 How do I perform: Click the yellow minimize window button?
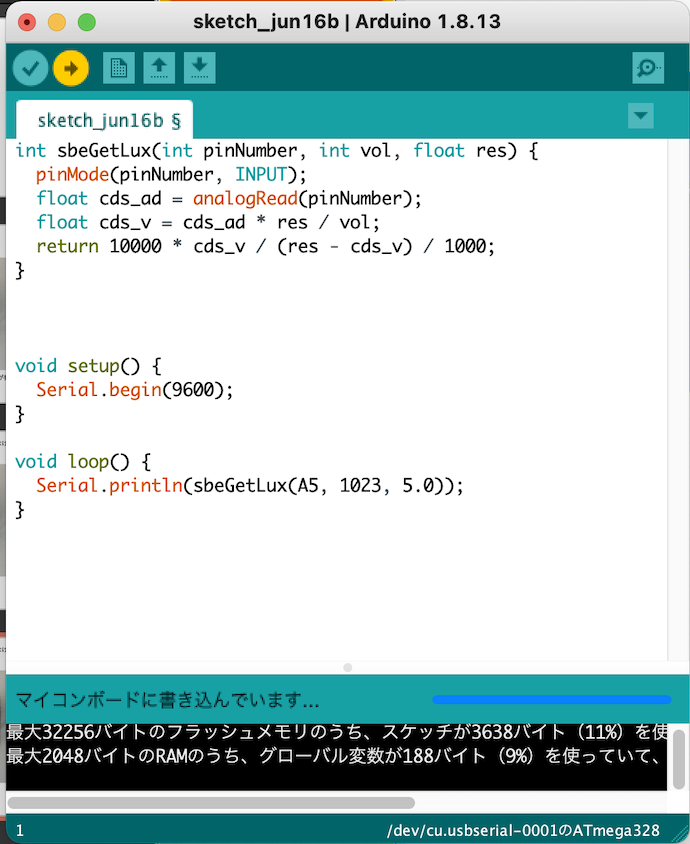click(x=57, y=22)
